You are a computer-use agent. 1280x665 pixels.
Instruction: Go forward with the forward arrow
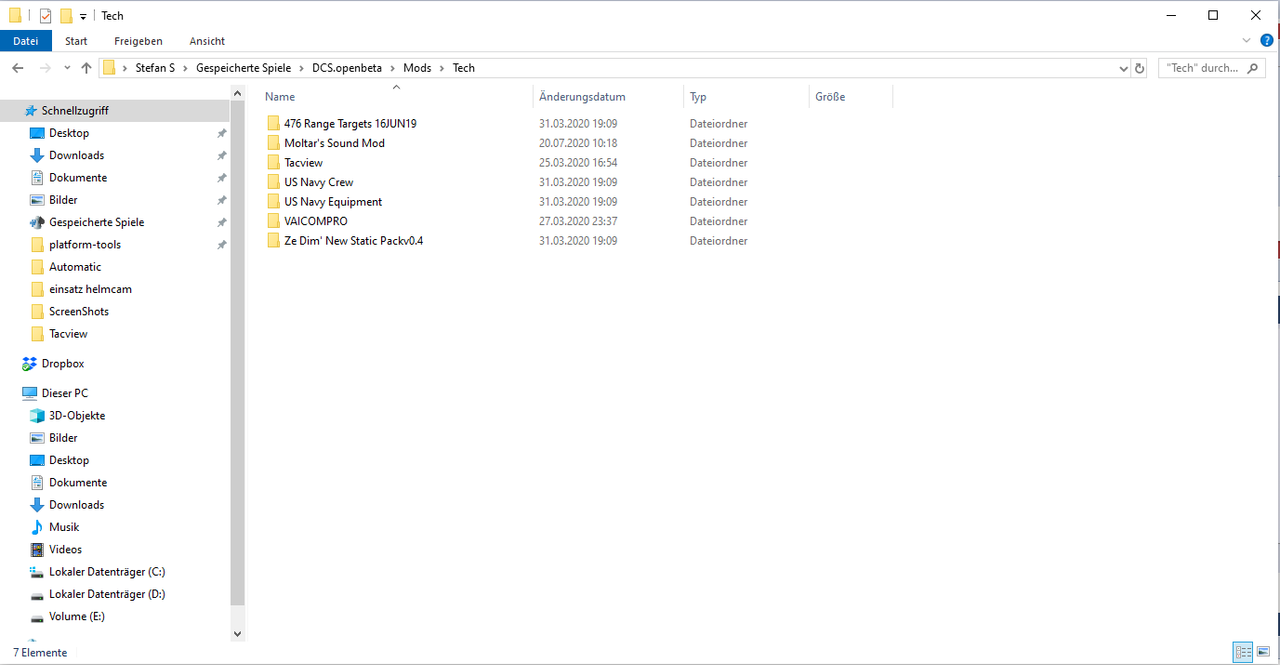pyautogui.click(x=44, y=68)
